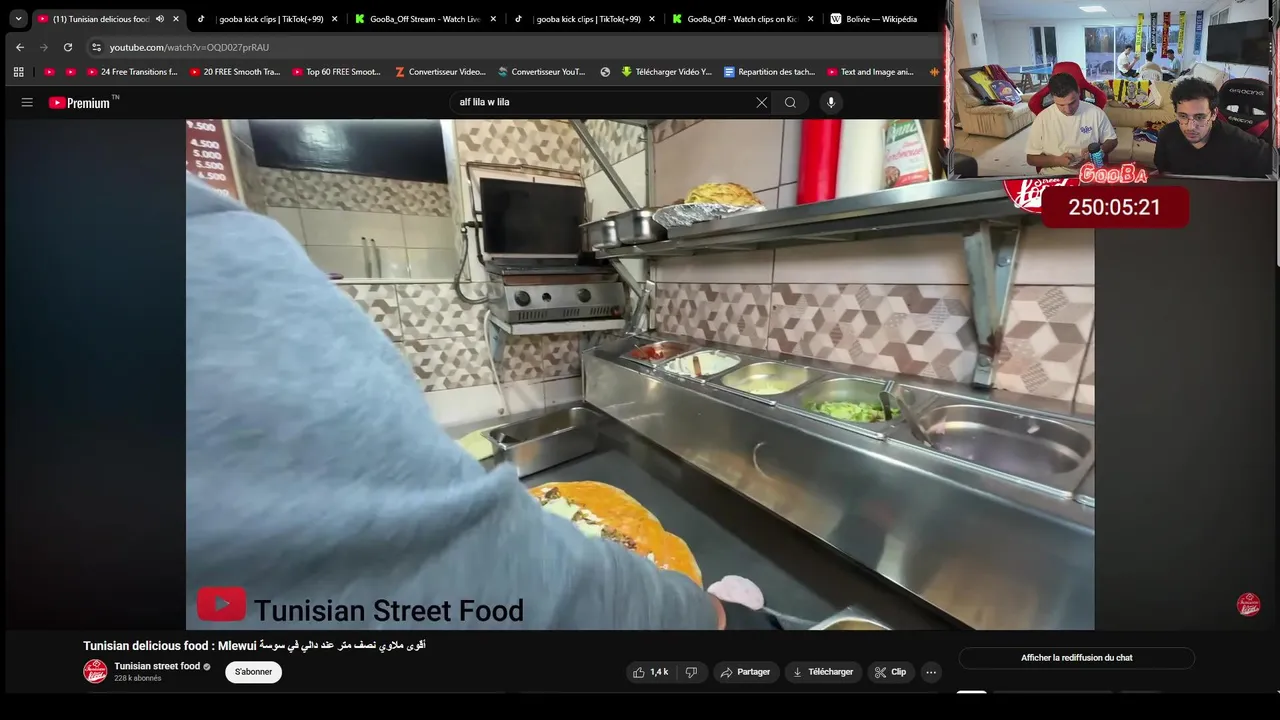
Task: Open the 24 Free Transitions bookmark
Action: pyautogui.click(x=132, y=72)
